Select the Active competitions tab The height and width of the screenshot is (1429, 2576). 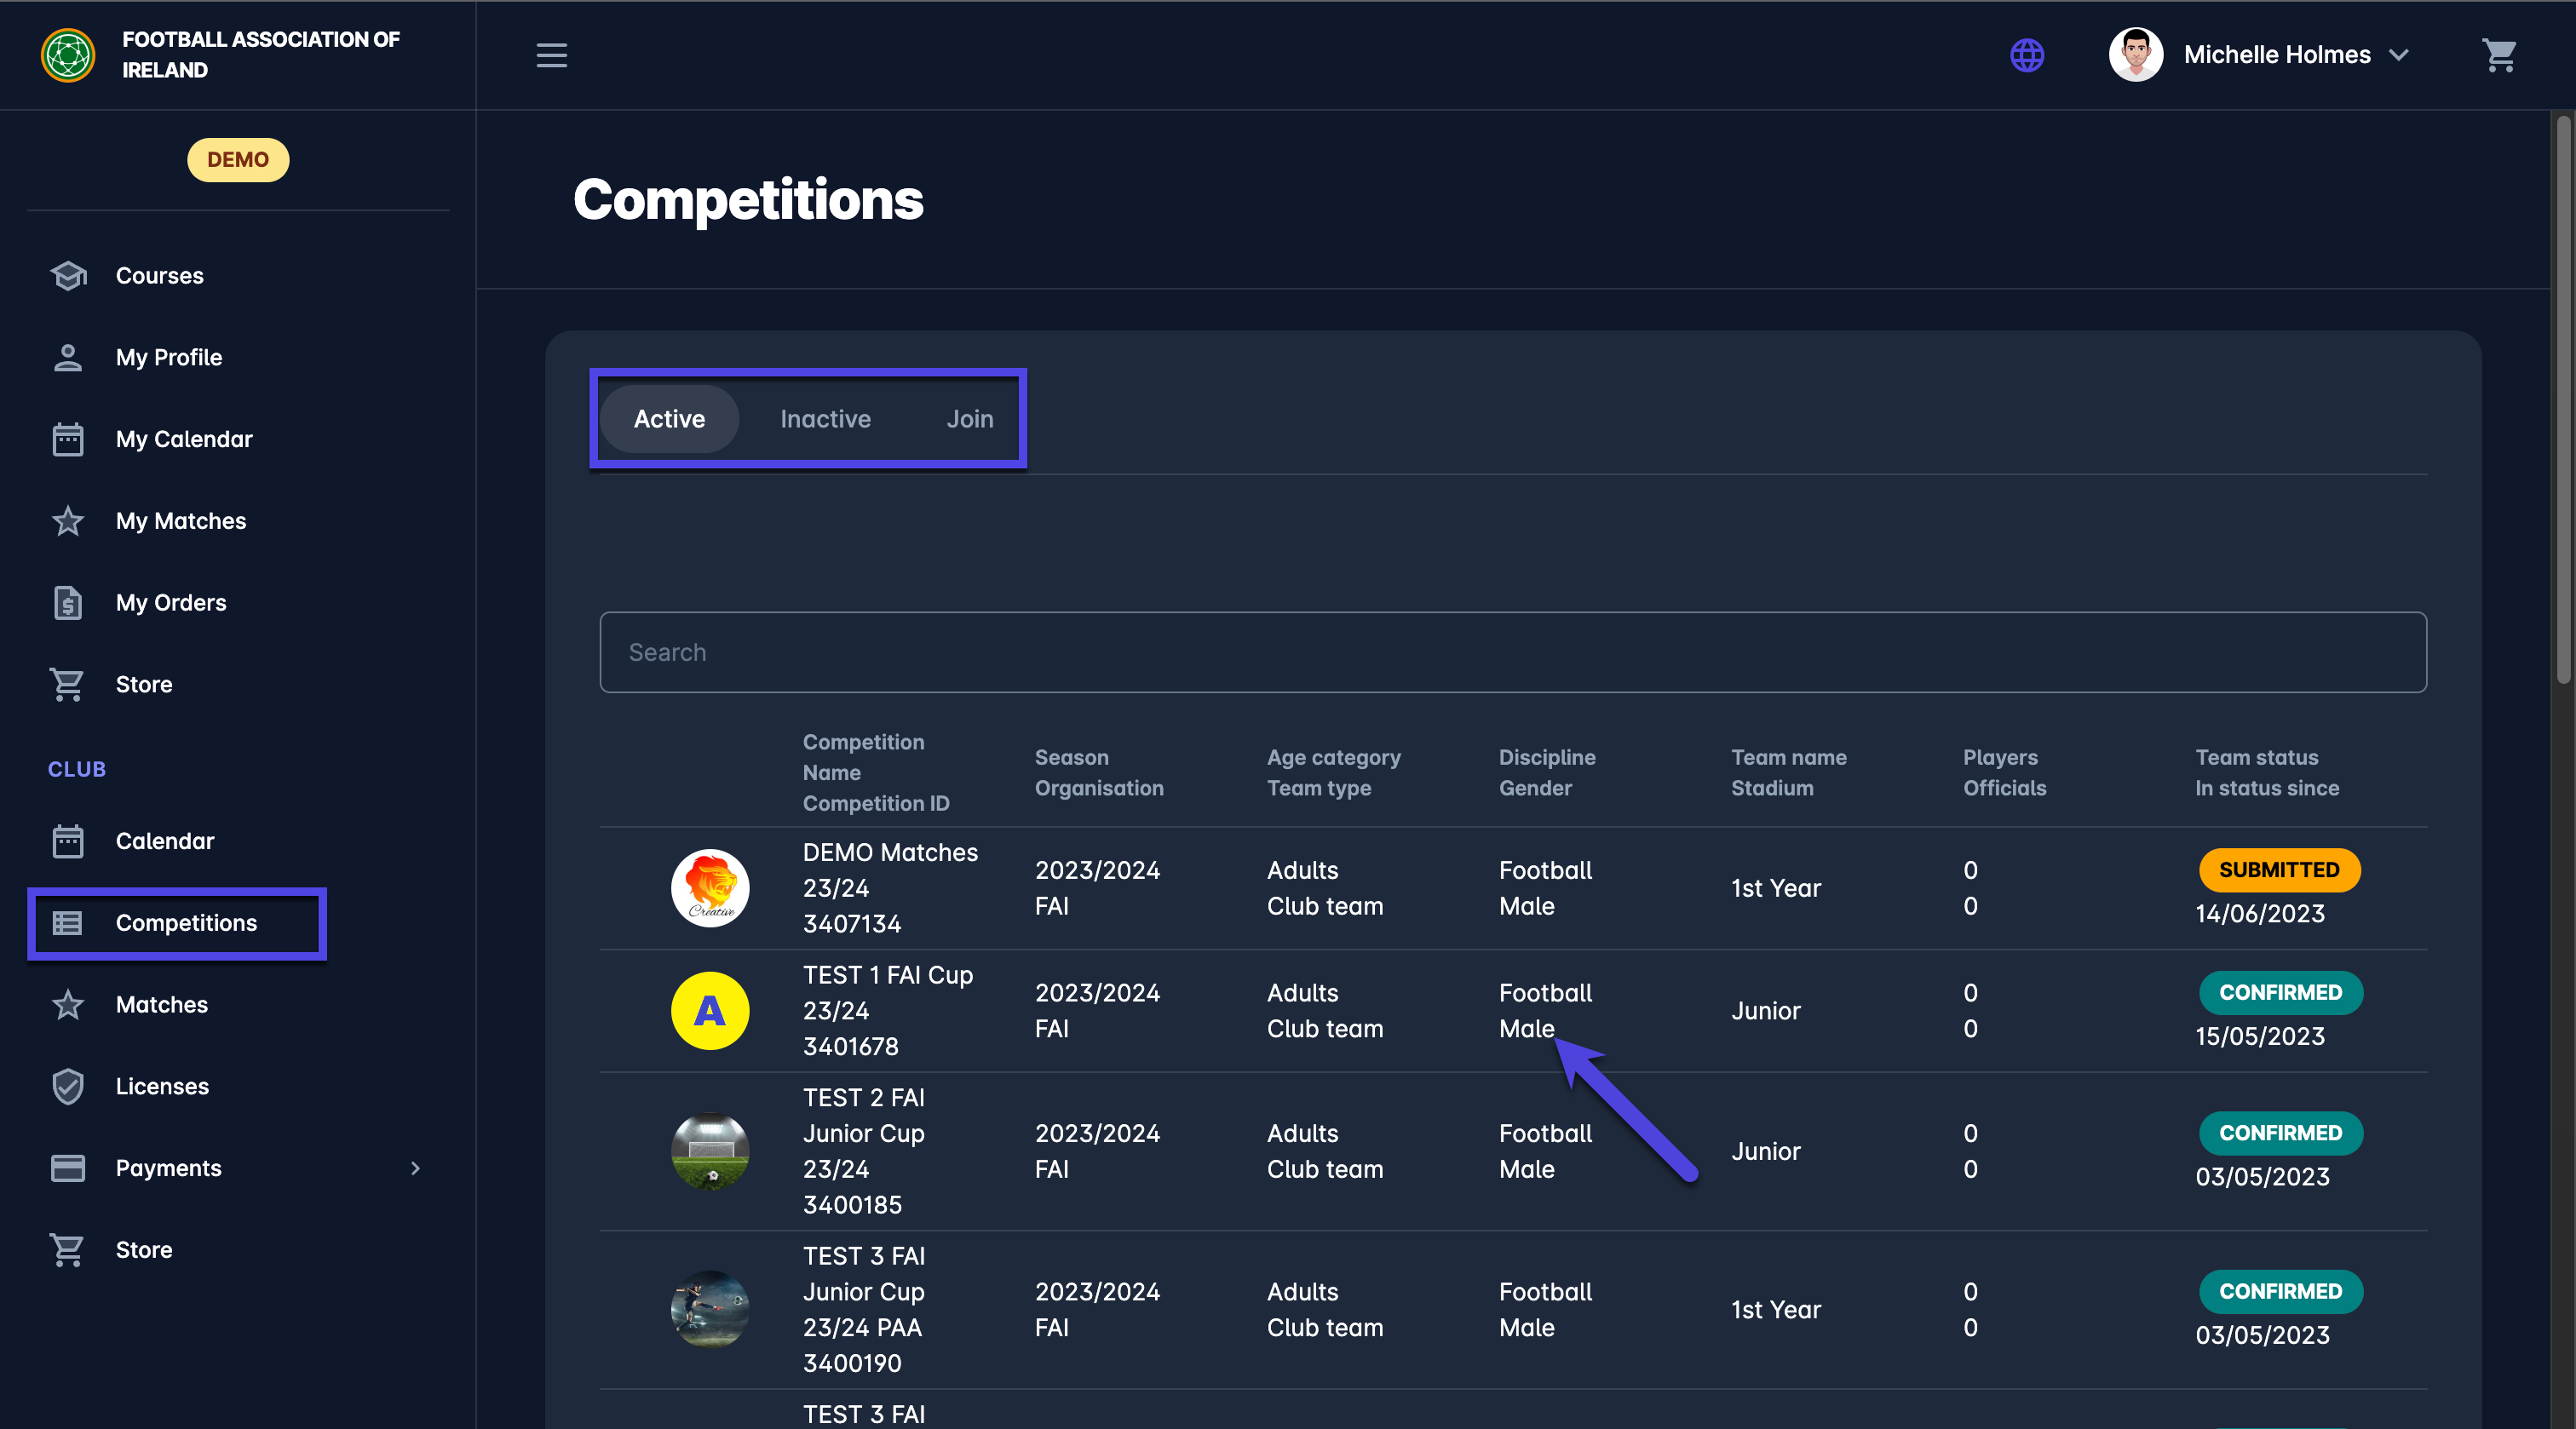pyautogui.click(x=669, y=419)
